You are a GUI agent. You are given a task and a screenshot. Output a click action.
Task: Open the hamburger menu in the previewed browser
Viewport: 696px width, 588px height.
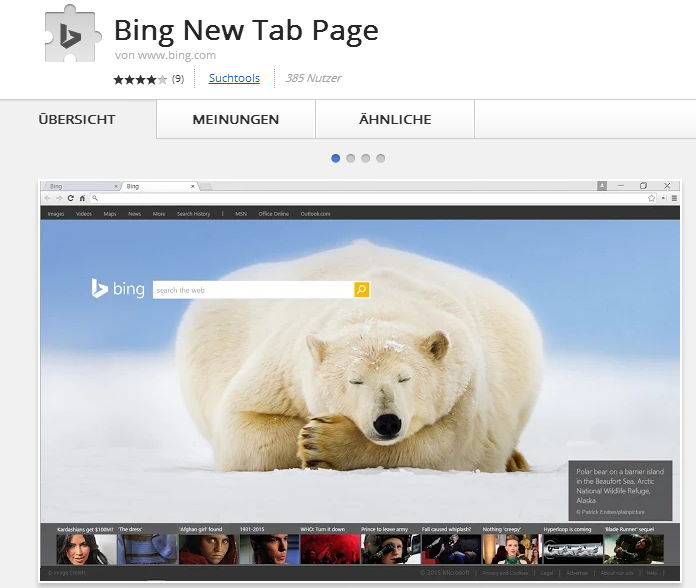(674, 198)
